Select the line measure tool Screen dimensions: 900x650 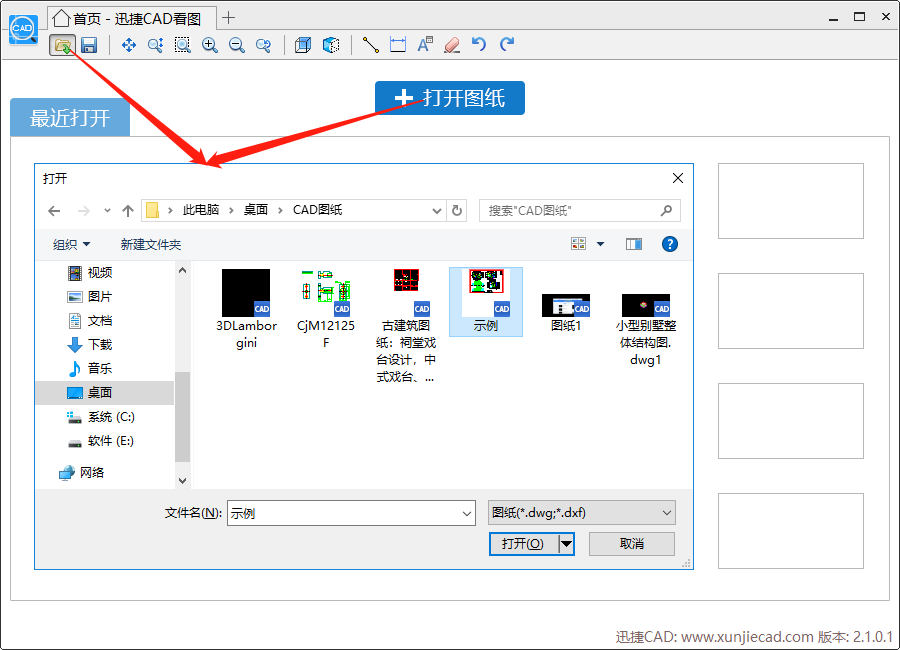pos(370,45)
